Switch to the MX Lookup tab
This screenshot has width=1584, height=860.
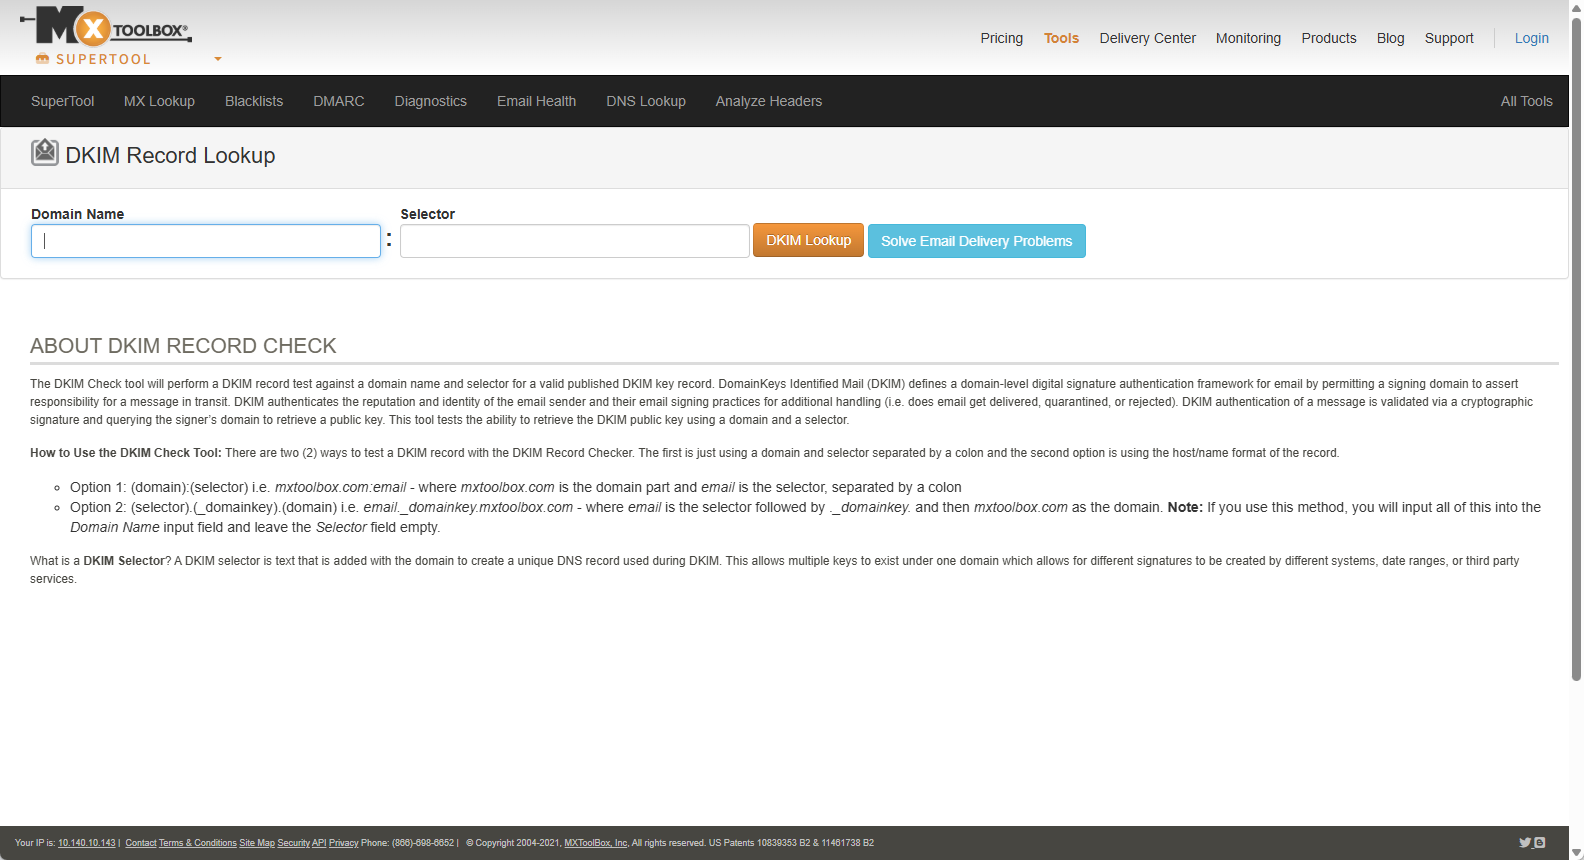point(159,101)
